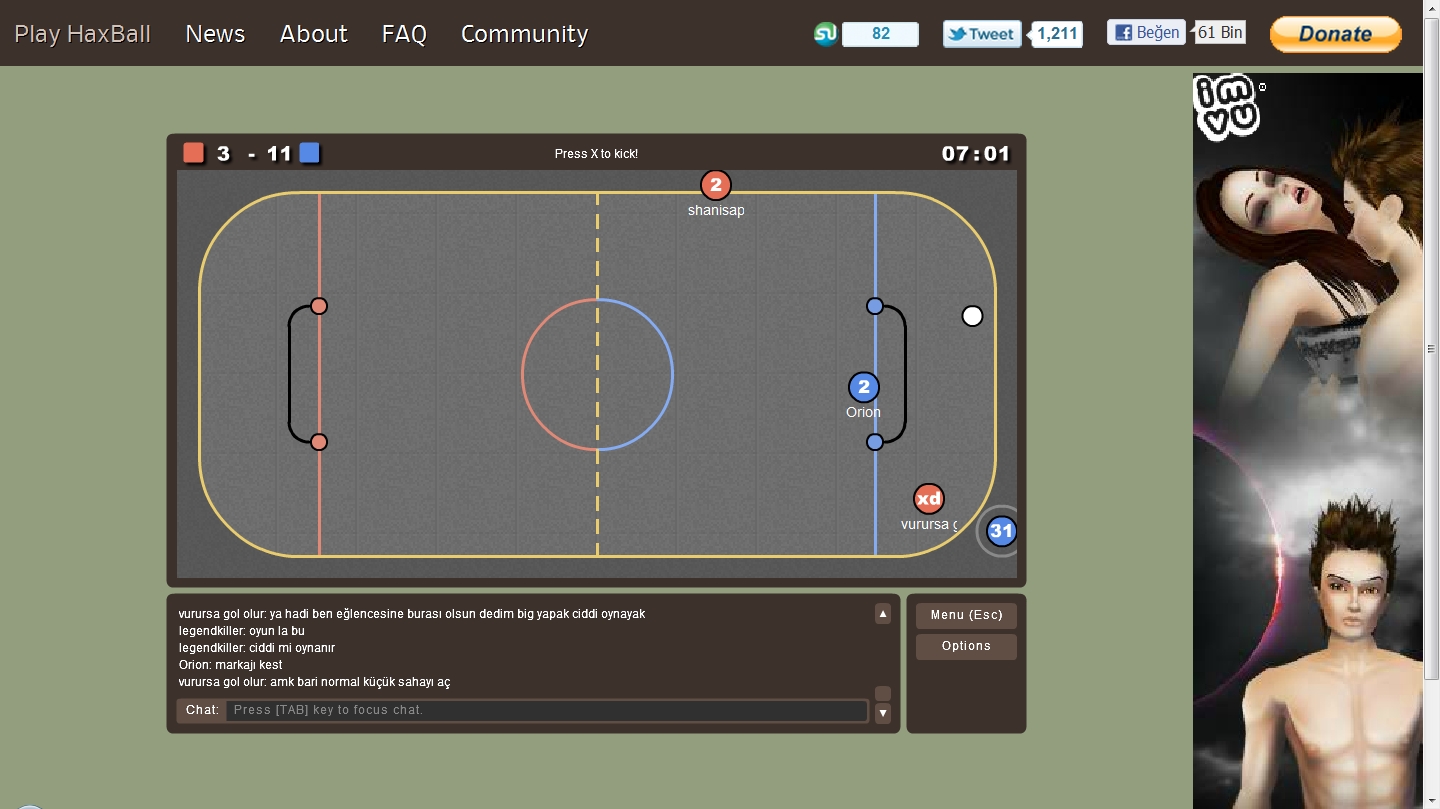Click the chat scroll down arrow

click(883, 713)
